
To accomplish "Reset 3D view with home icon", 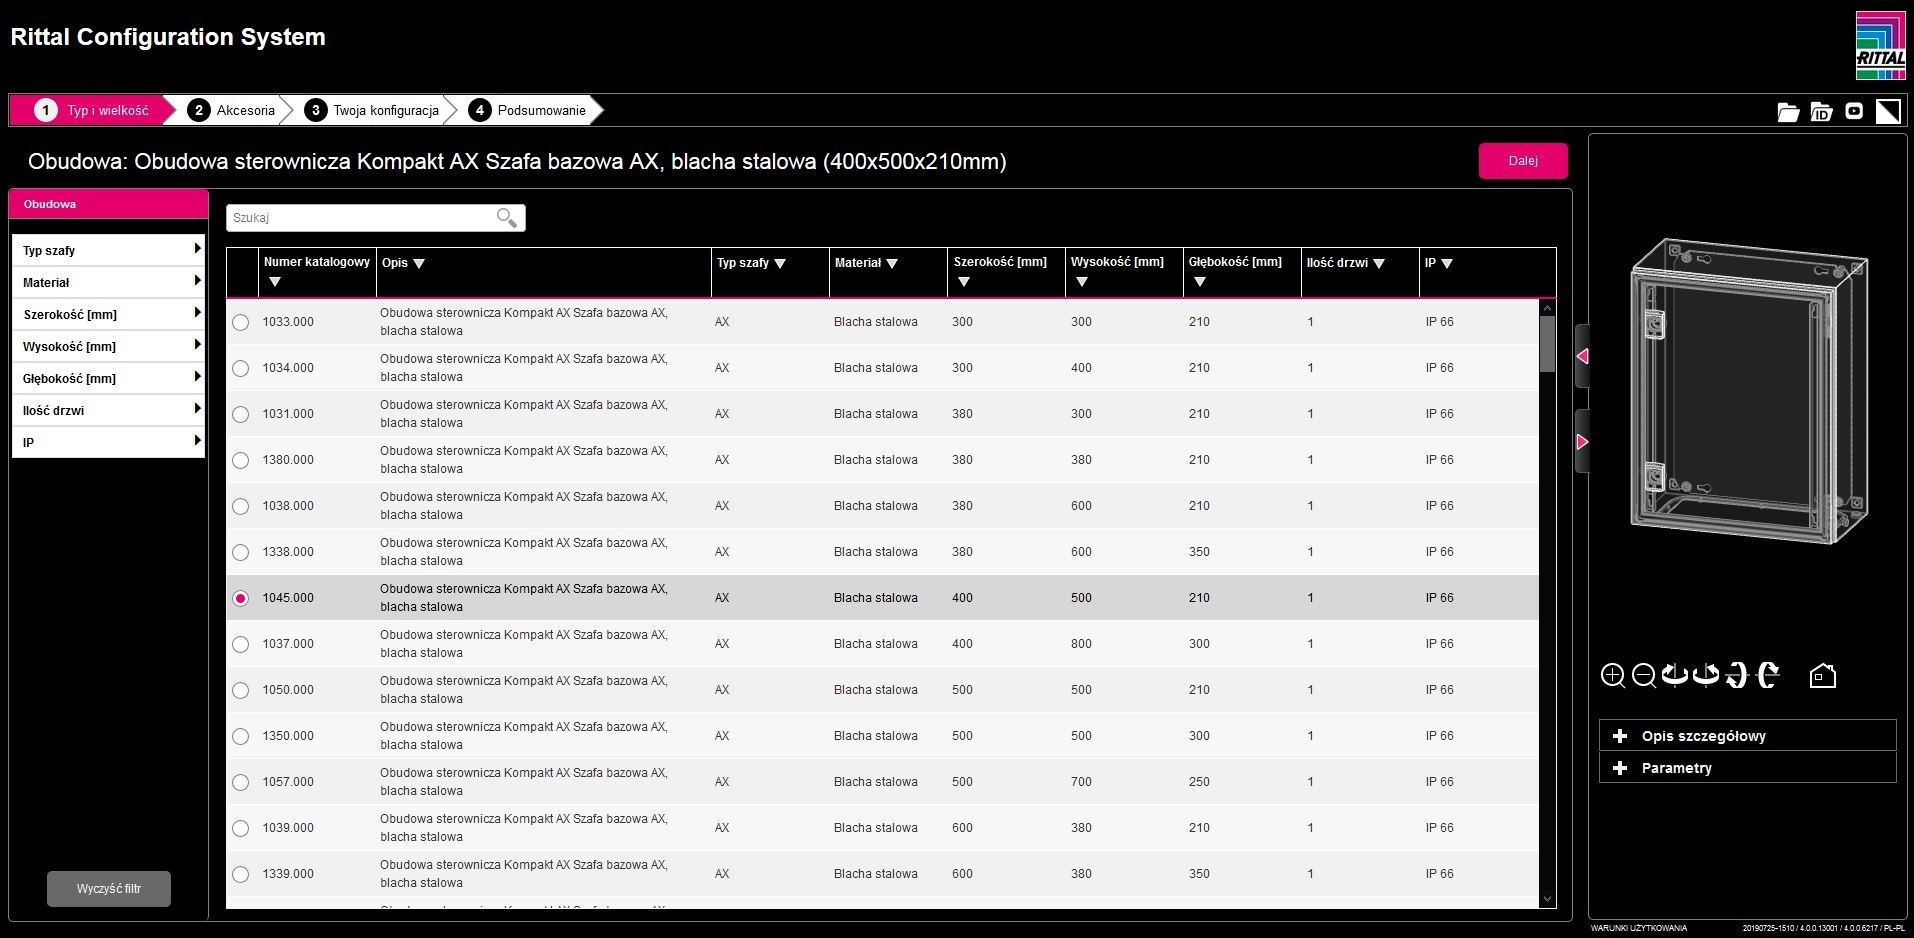I will [x=1823, y=676].
